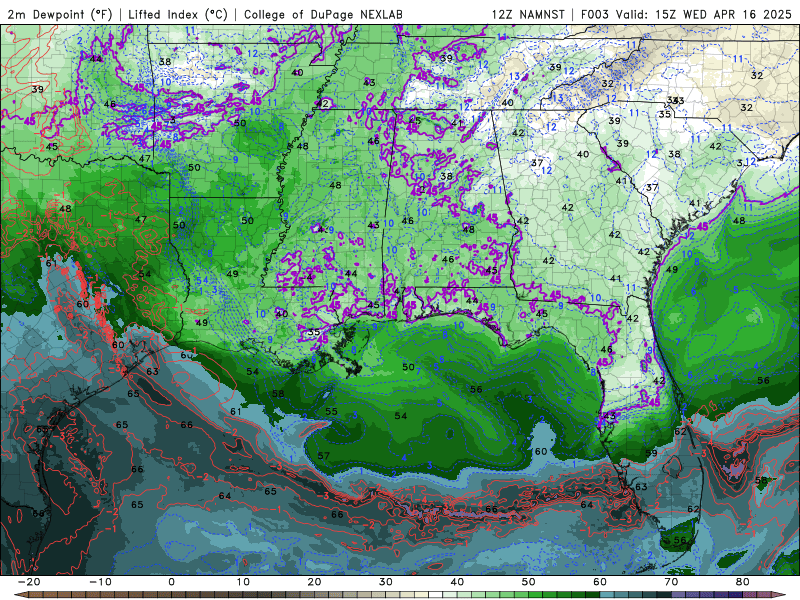The image size is (800, 600).
Task: Click the "2m Dewpoint (°F)" title text
Action: [x=60, y=14]
